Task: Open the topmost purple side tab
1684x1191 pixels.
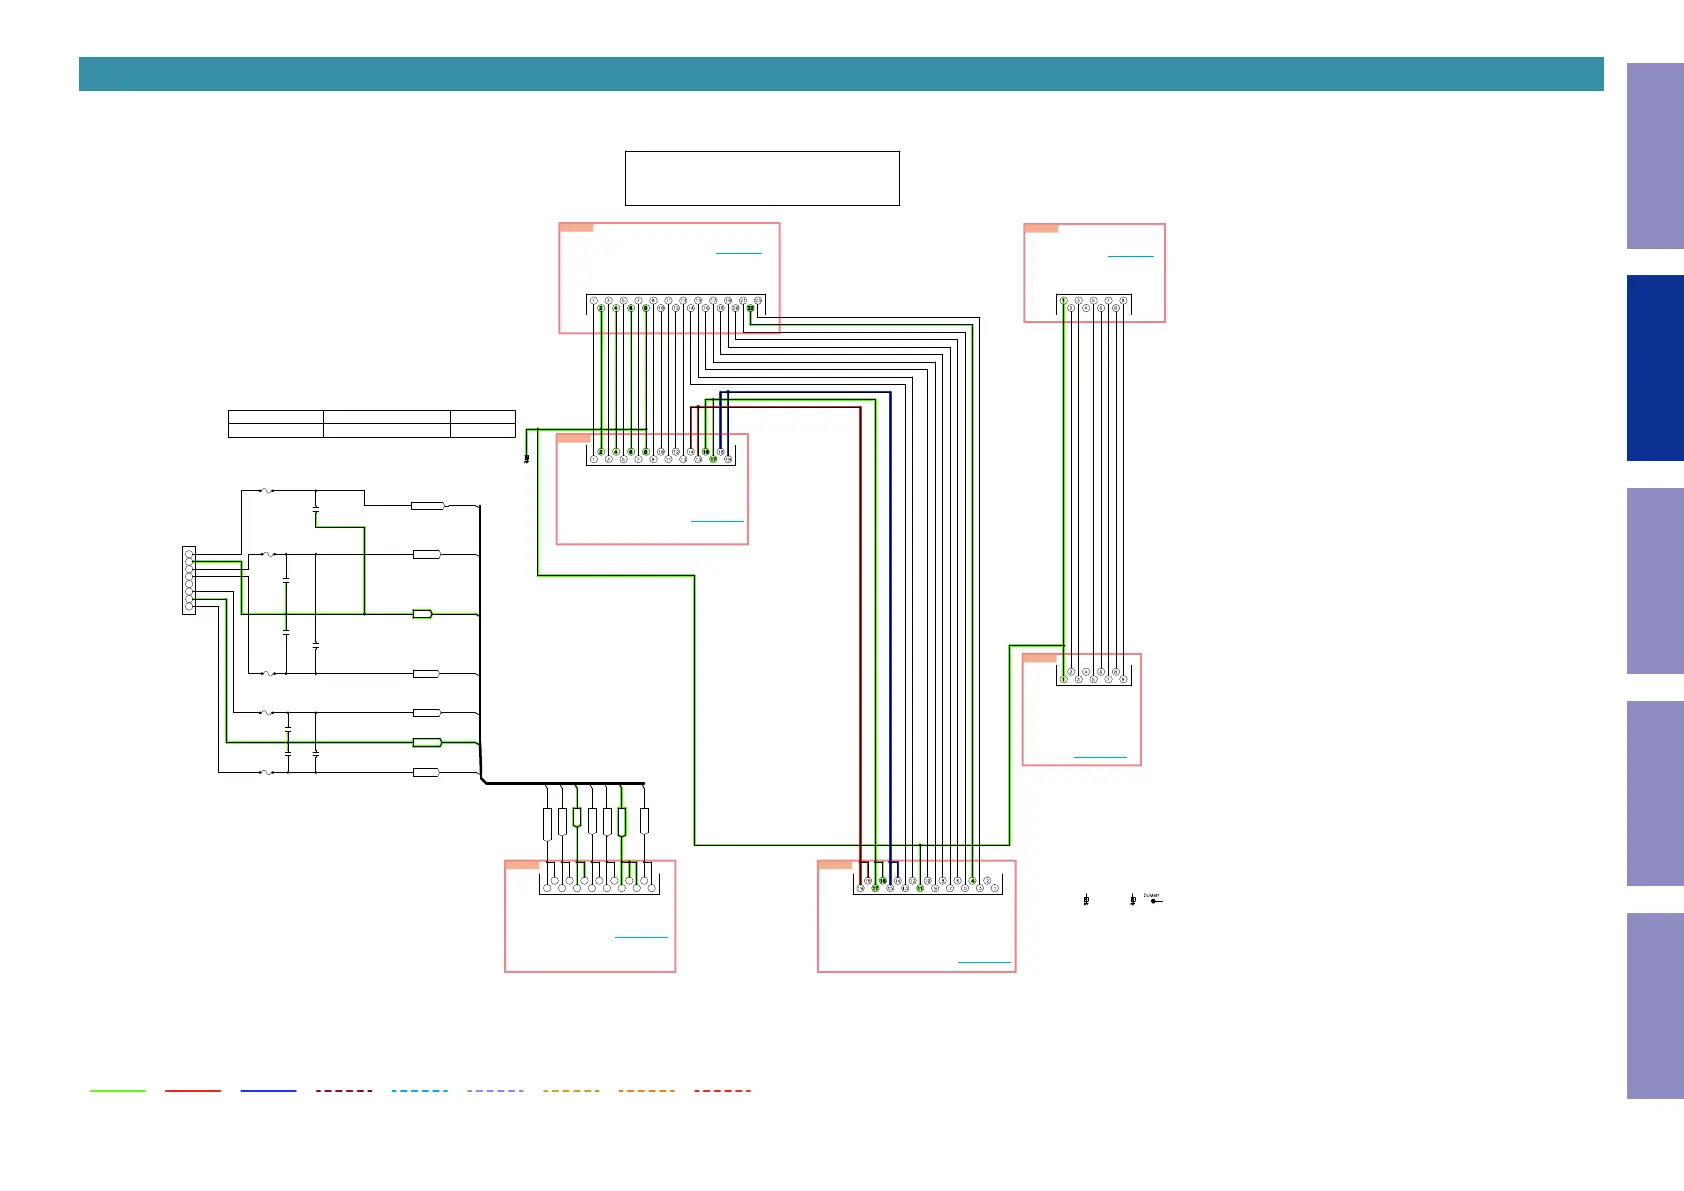Action: pos(1655,156)
